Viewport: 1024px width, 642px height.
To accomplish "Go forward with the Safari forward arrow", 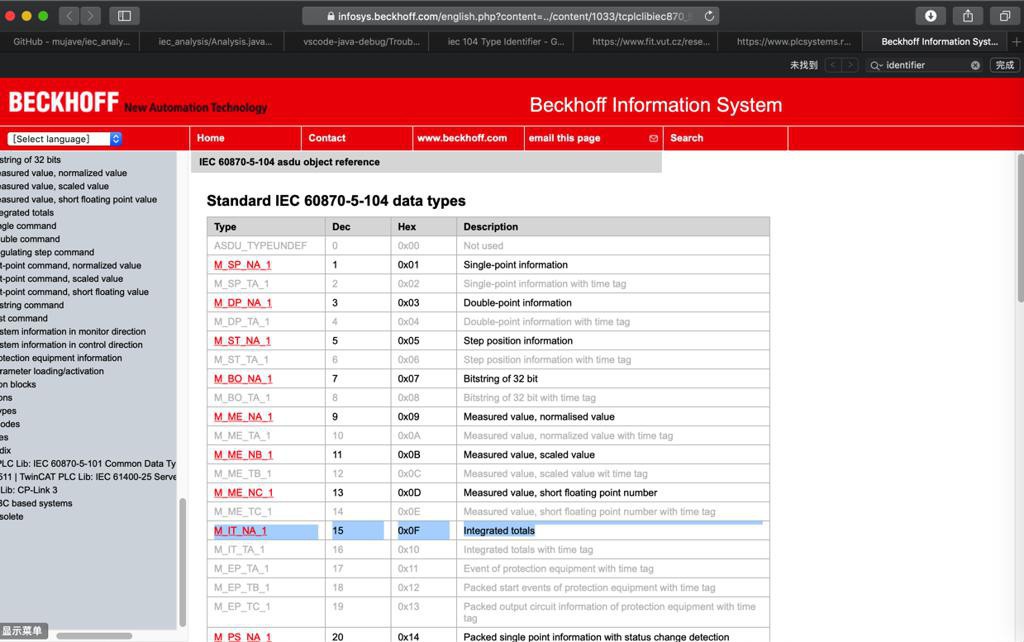I will click(x=91, y=16).
